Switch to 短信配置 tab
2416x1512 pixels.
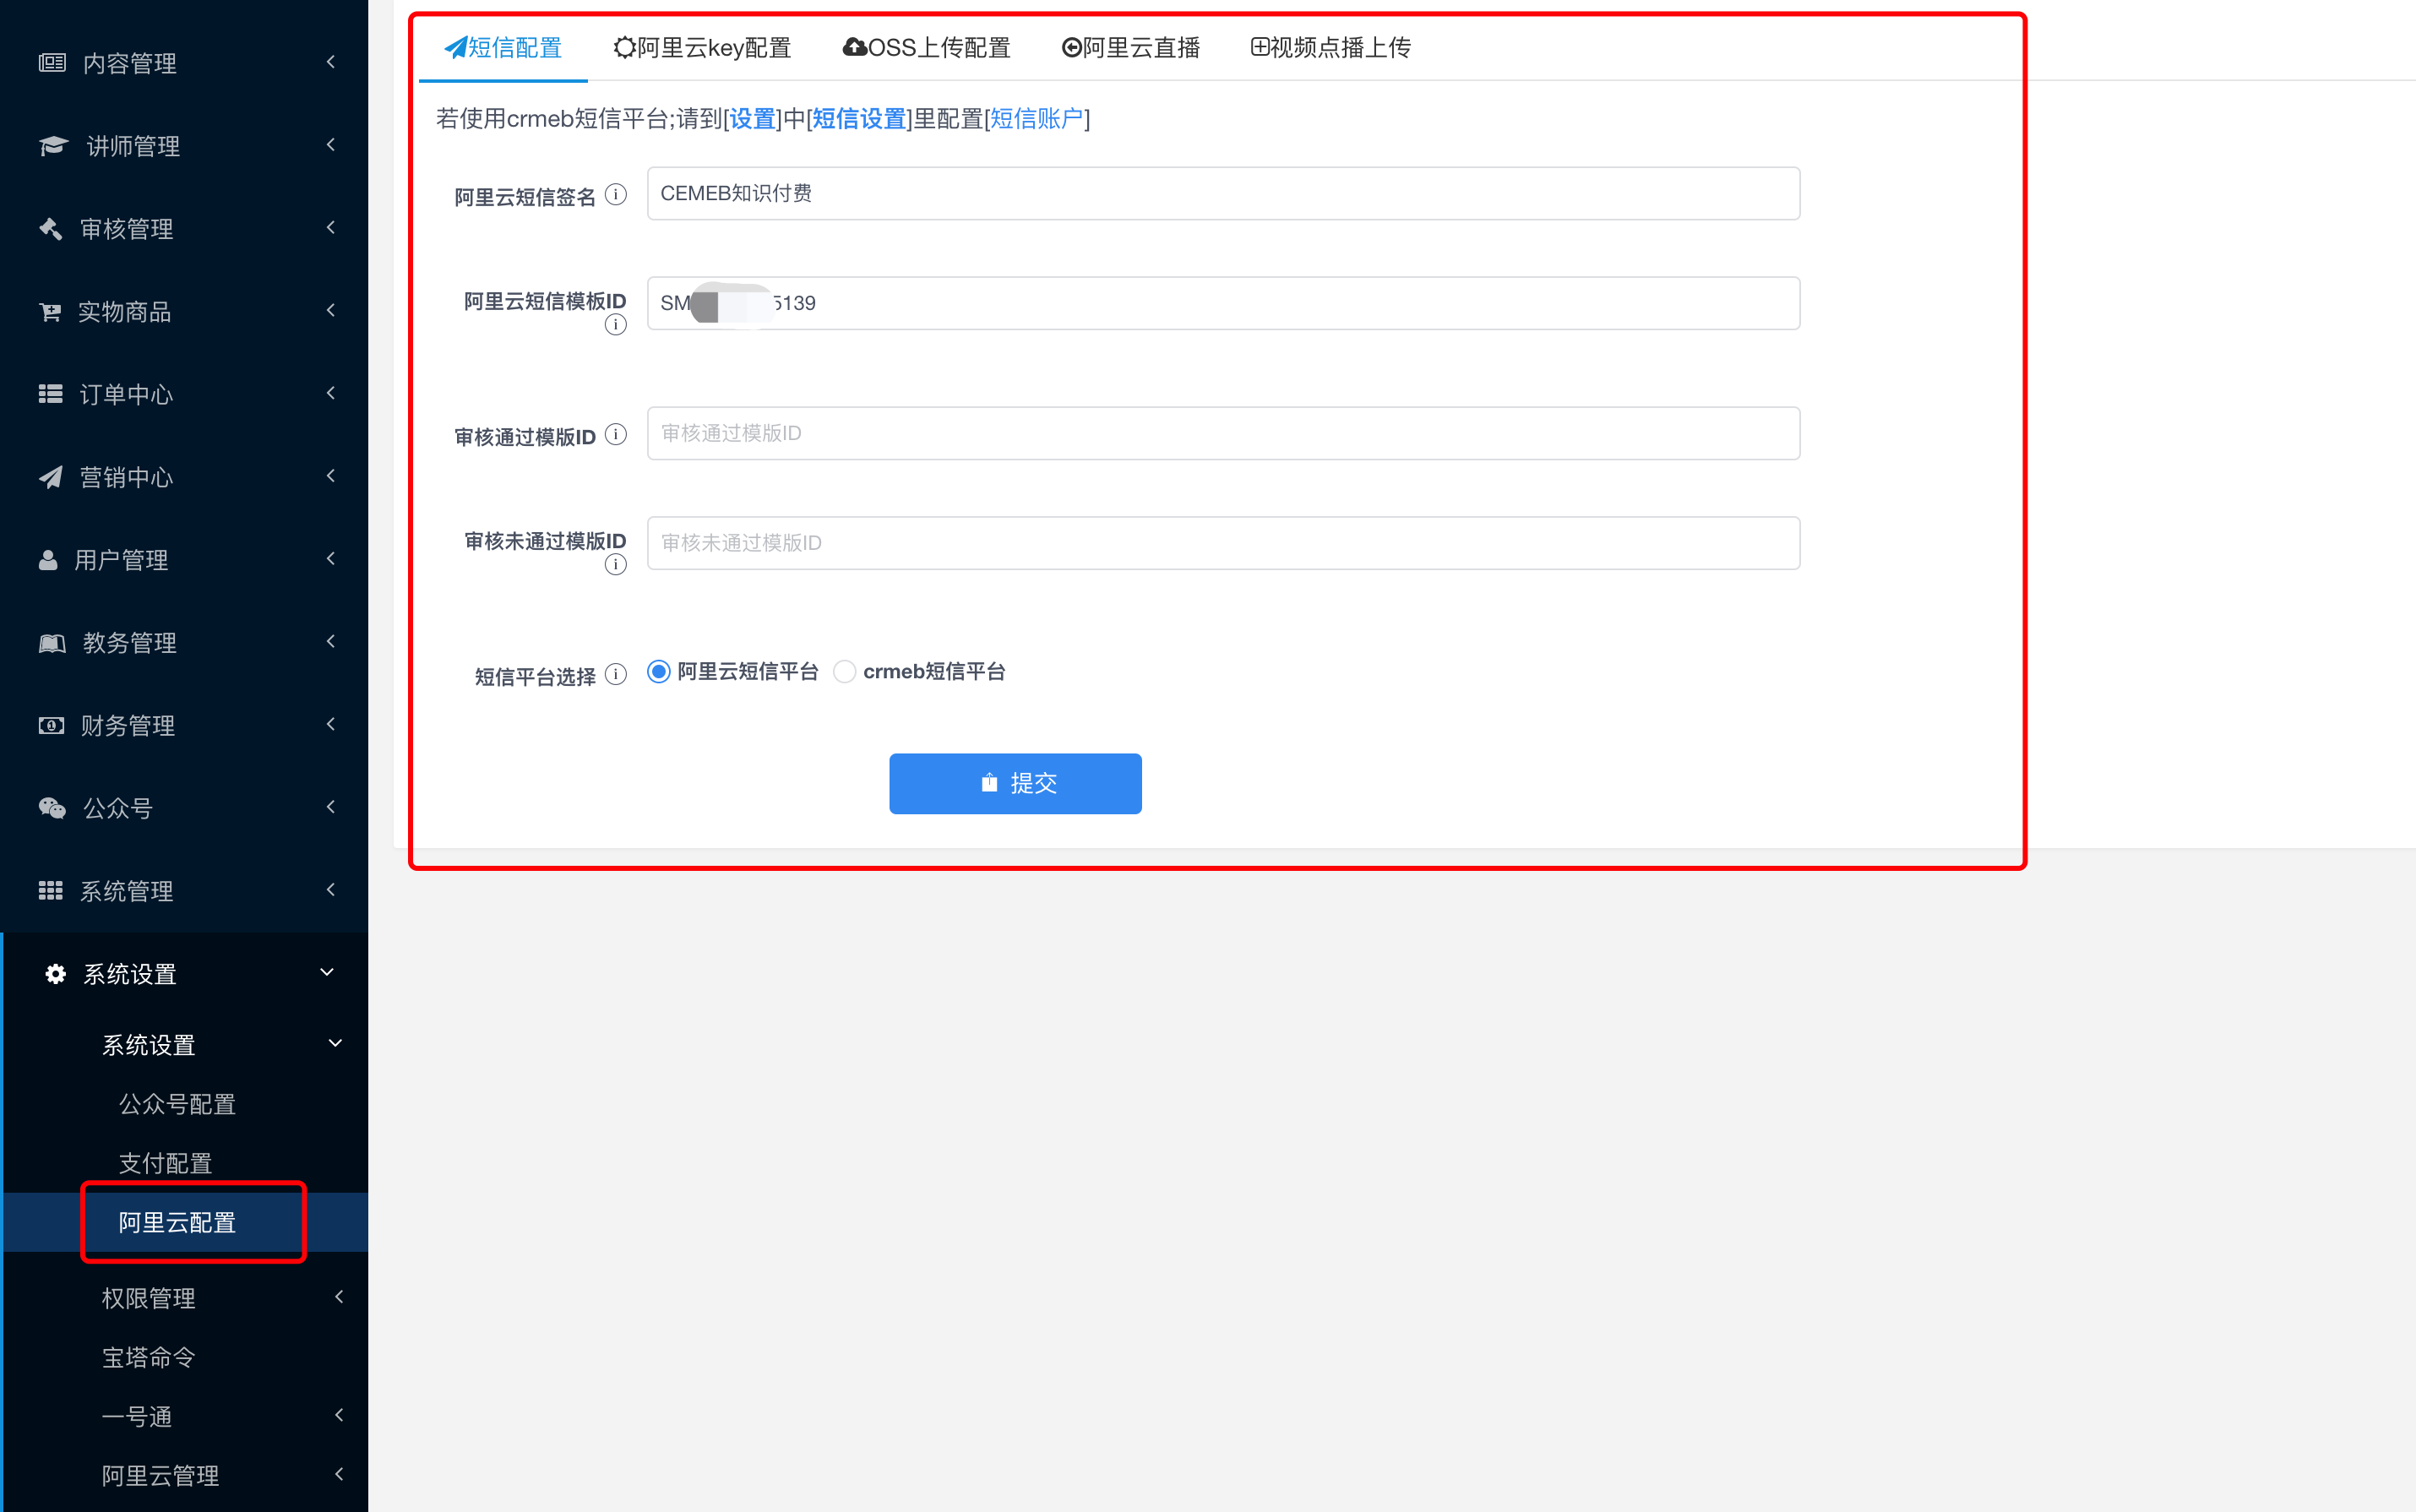503,48
